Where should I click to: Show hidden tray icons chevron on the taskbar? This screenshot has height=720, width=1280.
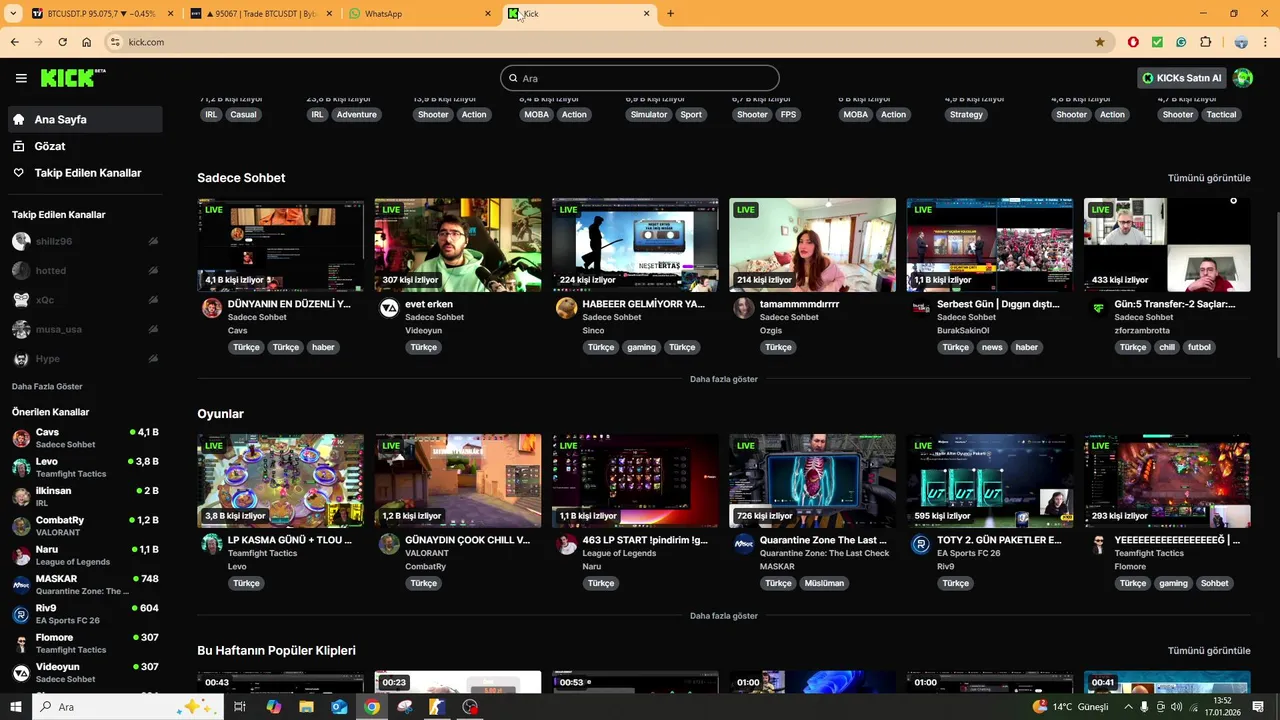tap(1128, 707)
